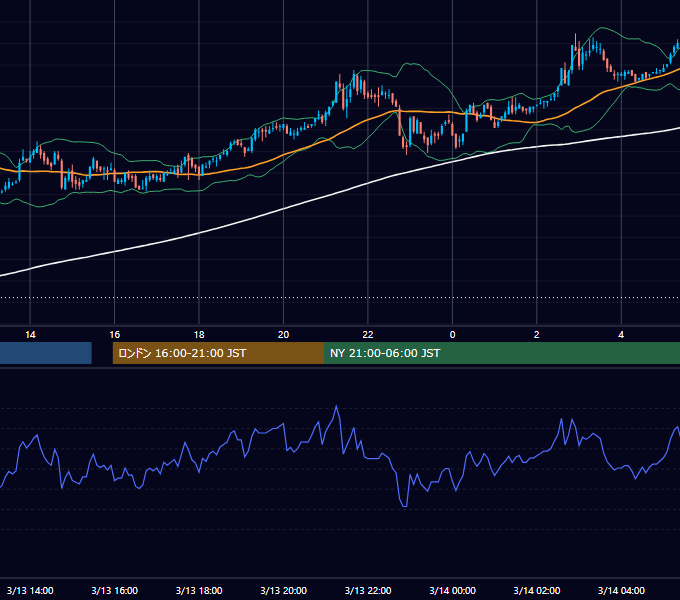
Task: Click the hour label 2 on price axis
Action: 536,335
